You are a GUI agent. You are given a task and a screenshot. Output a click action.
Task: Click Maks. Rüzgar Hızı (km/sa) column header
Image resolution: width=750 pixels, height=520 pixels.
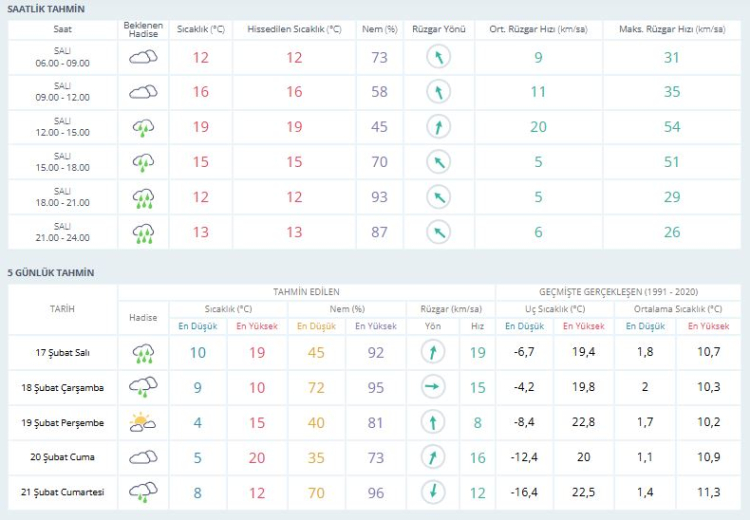(672, 29)
